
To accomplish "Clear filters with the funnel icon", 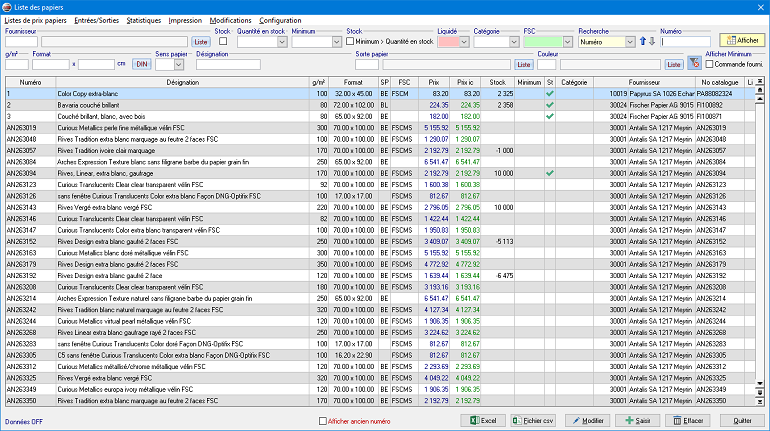I will [x=694, y=64].
